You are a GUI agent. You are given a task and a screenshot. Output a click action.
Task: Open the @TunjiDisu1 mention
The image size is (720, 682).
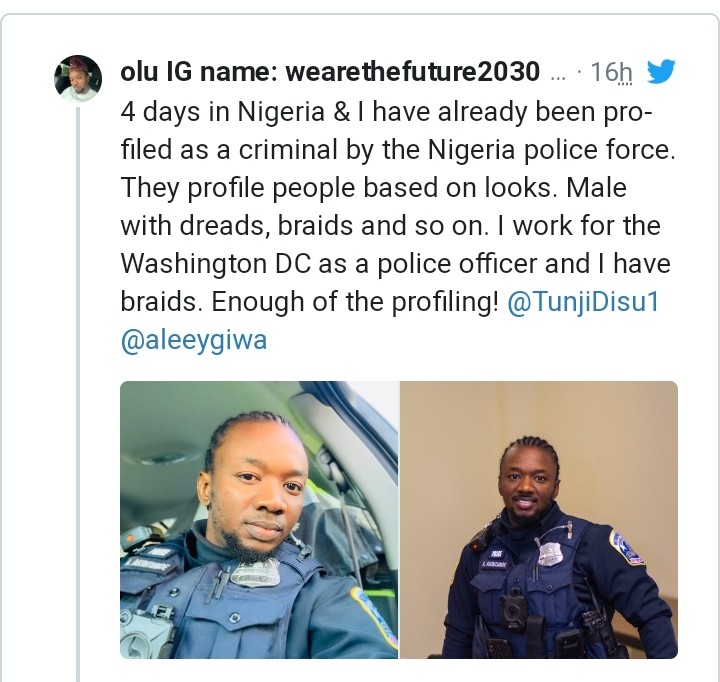pyautogui.click(x=583, y=303)
